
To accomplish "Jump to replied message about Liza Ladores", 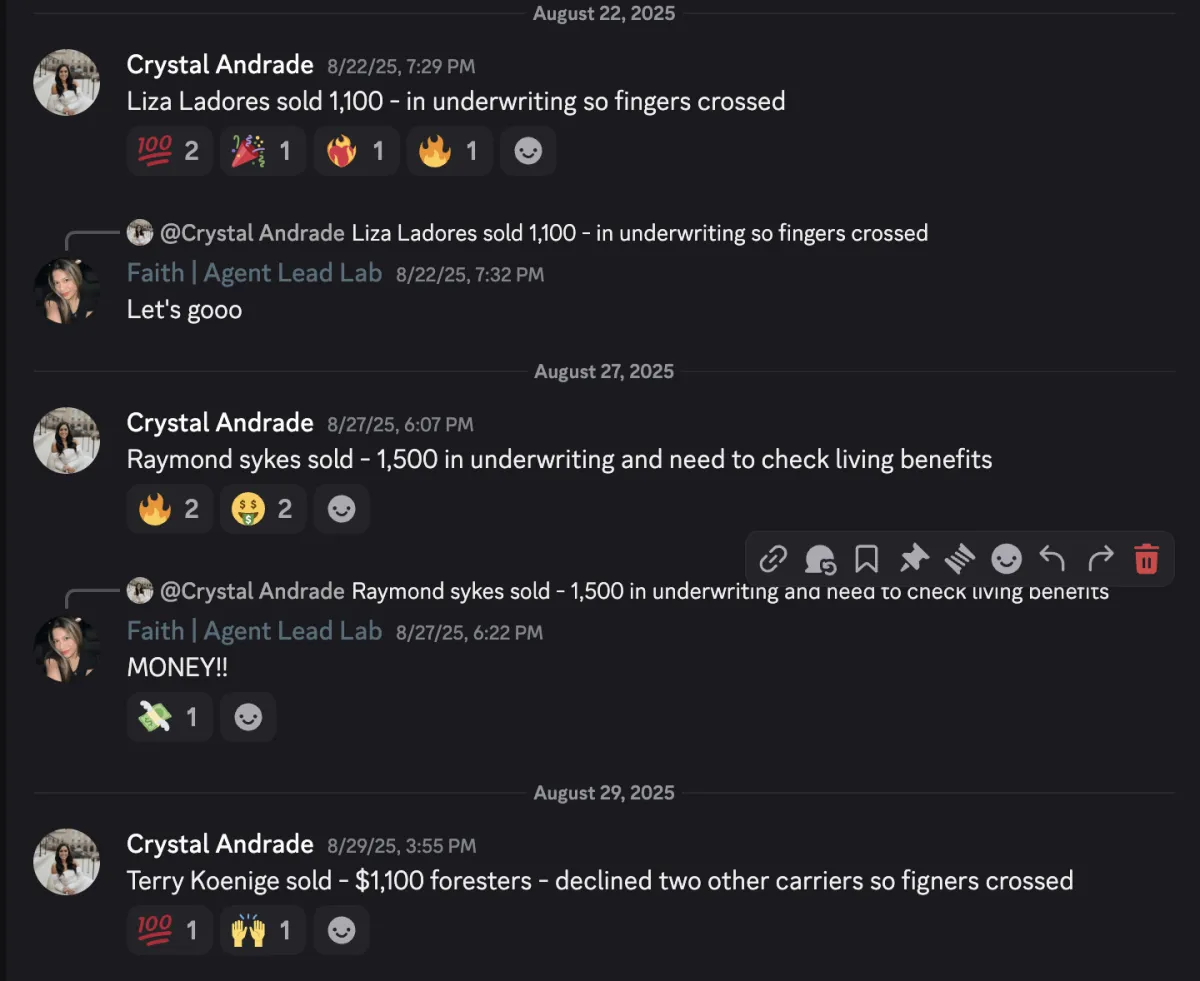I will [x=640, y=233].
